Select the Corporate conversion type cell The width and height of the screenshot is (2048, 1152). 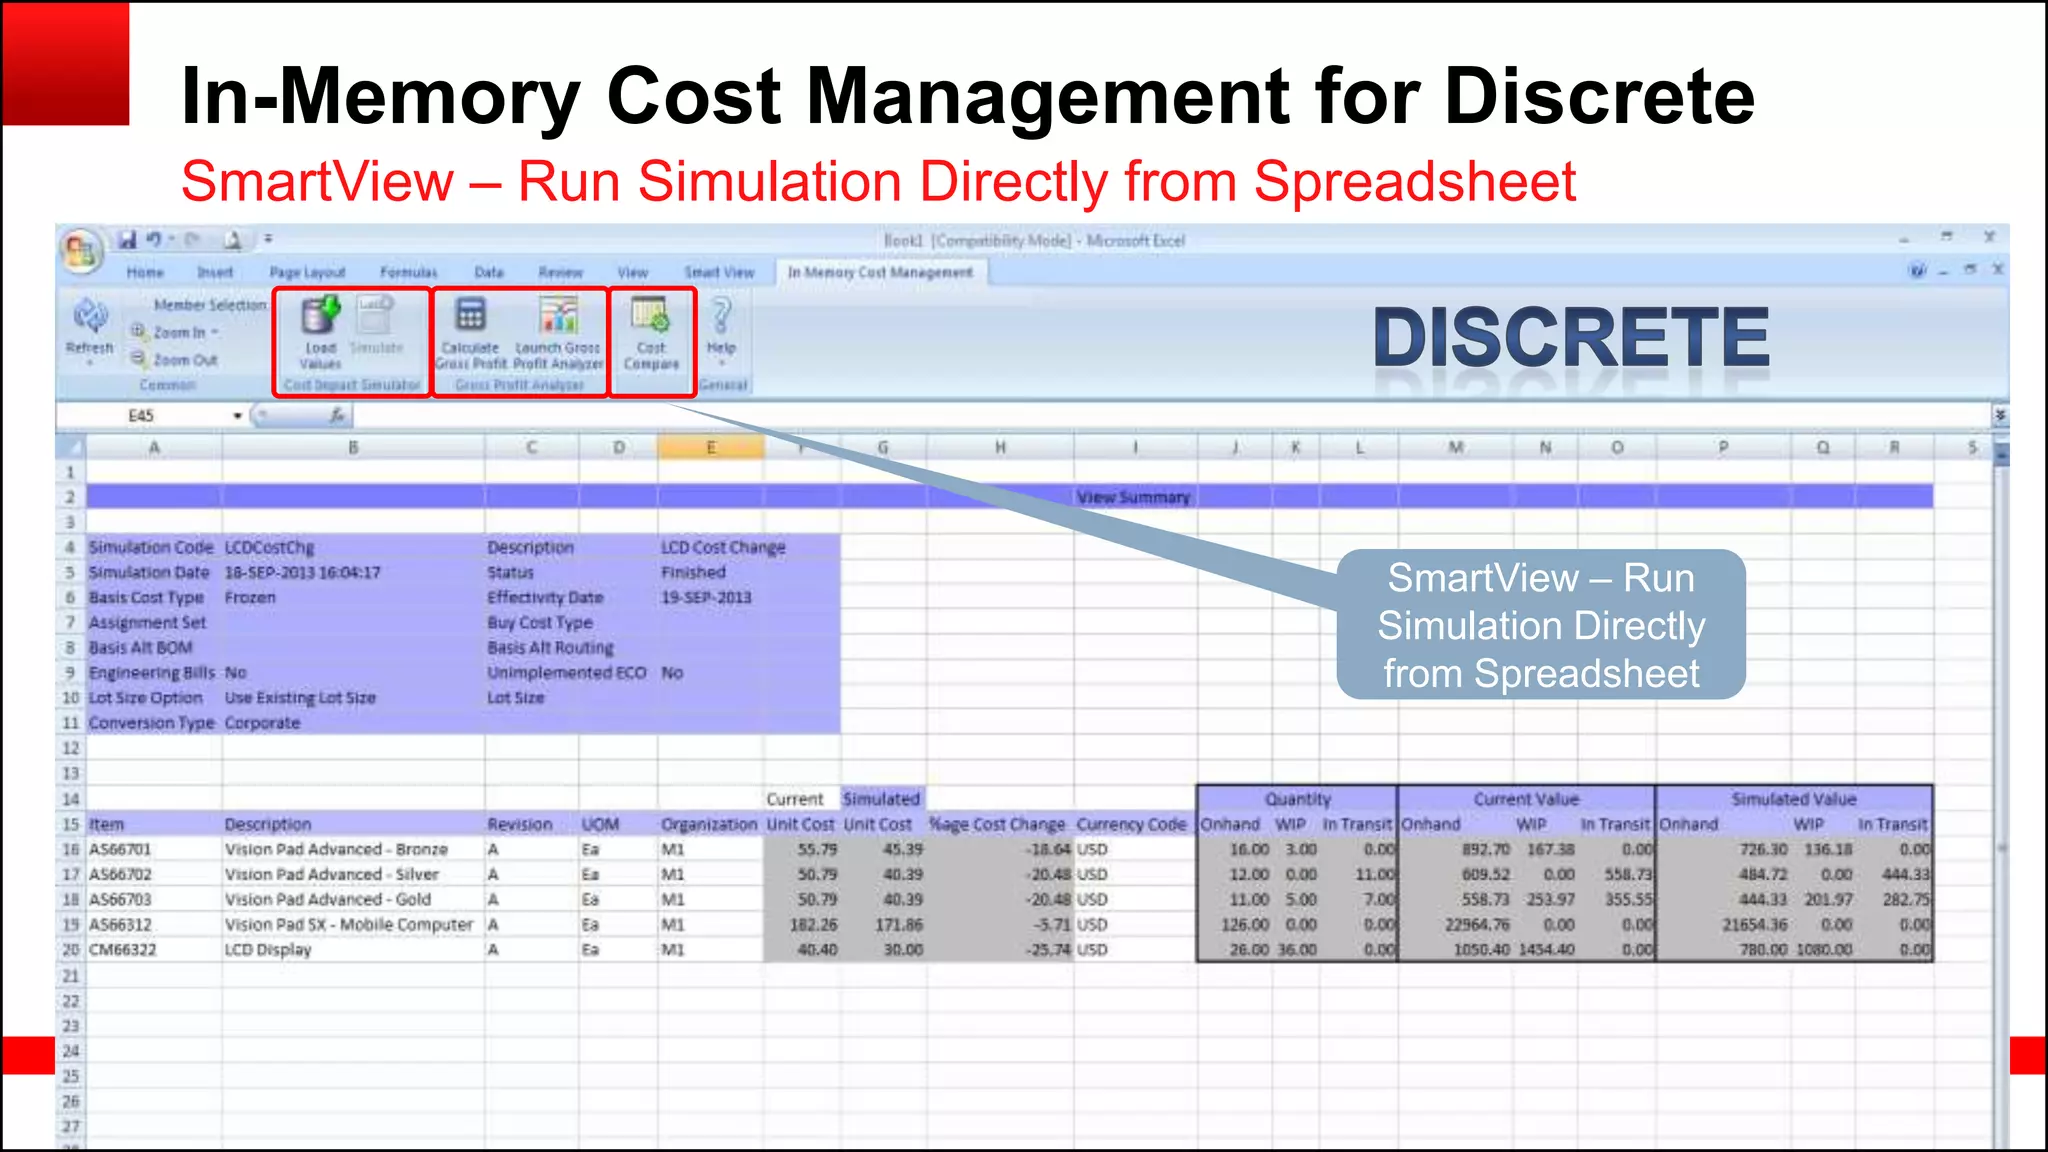coord(353,722)
